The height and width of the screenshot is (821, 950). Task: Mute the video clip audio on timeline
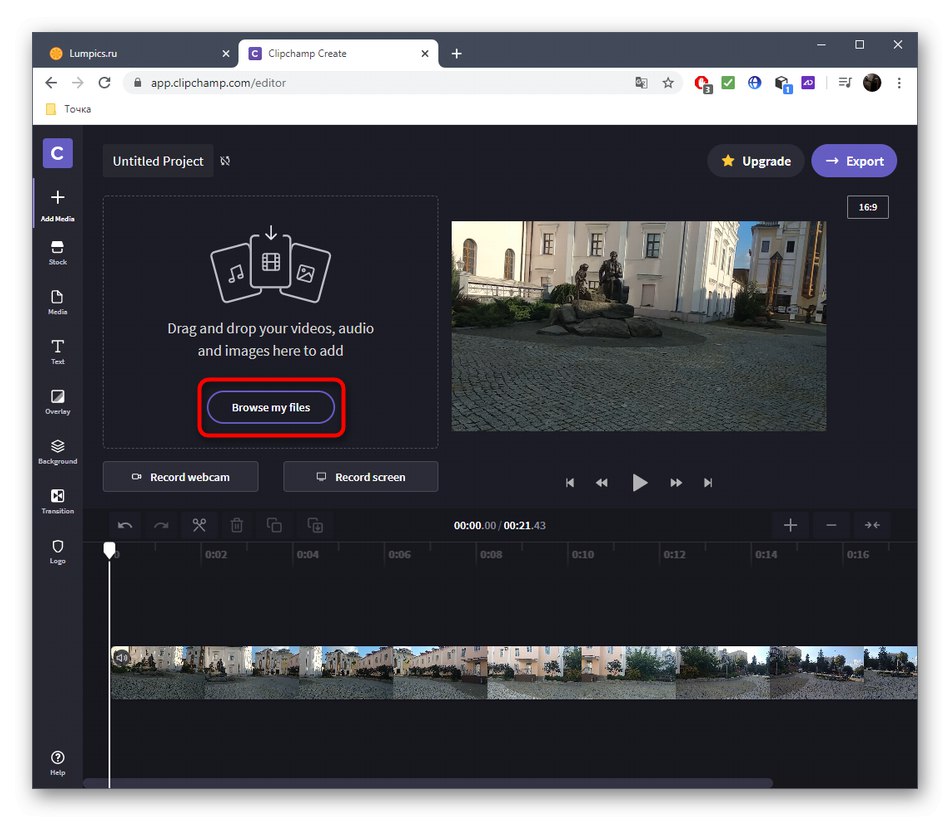(121, 658)
